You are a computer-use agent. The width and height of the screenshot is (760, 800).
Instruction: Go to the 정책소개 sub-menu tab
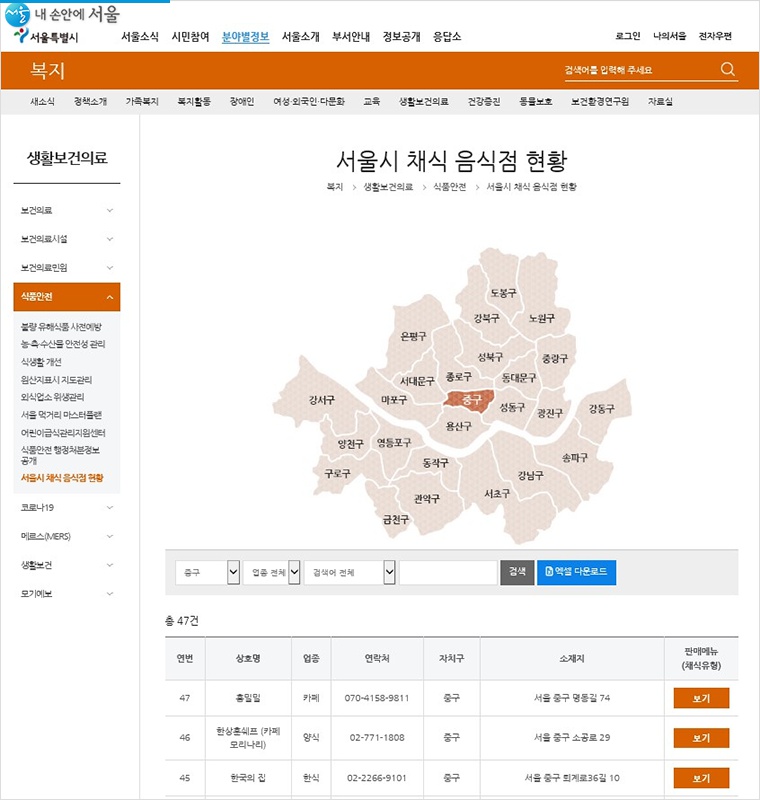(90, 102)
